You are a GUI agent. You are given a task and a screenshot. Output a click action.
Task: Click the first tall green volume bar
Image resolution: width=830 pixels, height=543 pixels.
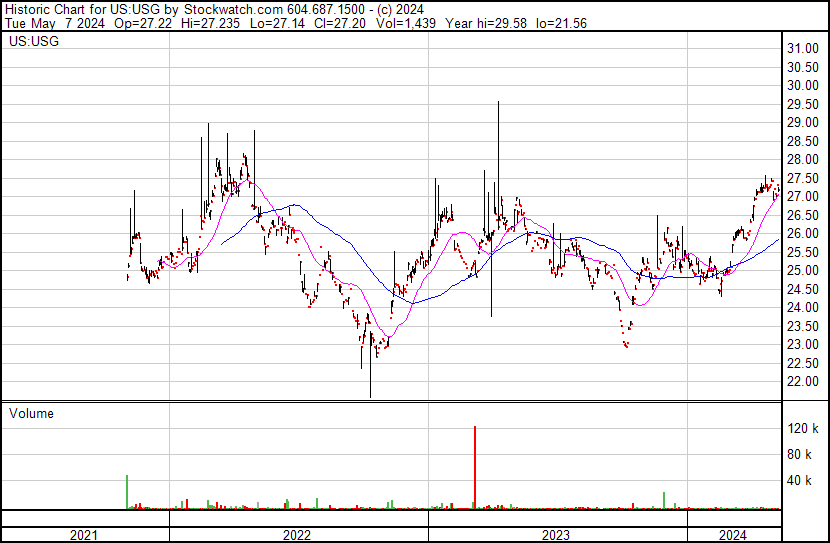(x=127, y=492)
